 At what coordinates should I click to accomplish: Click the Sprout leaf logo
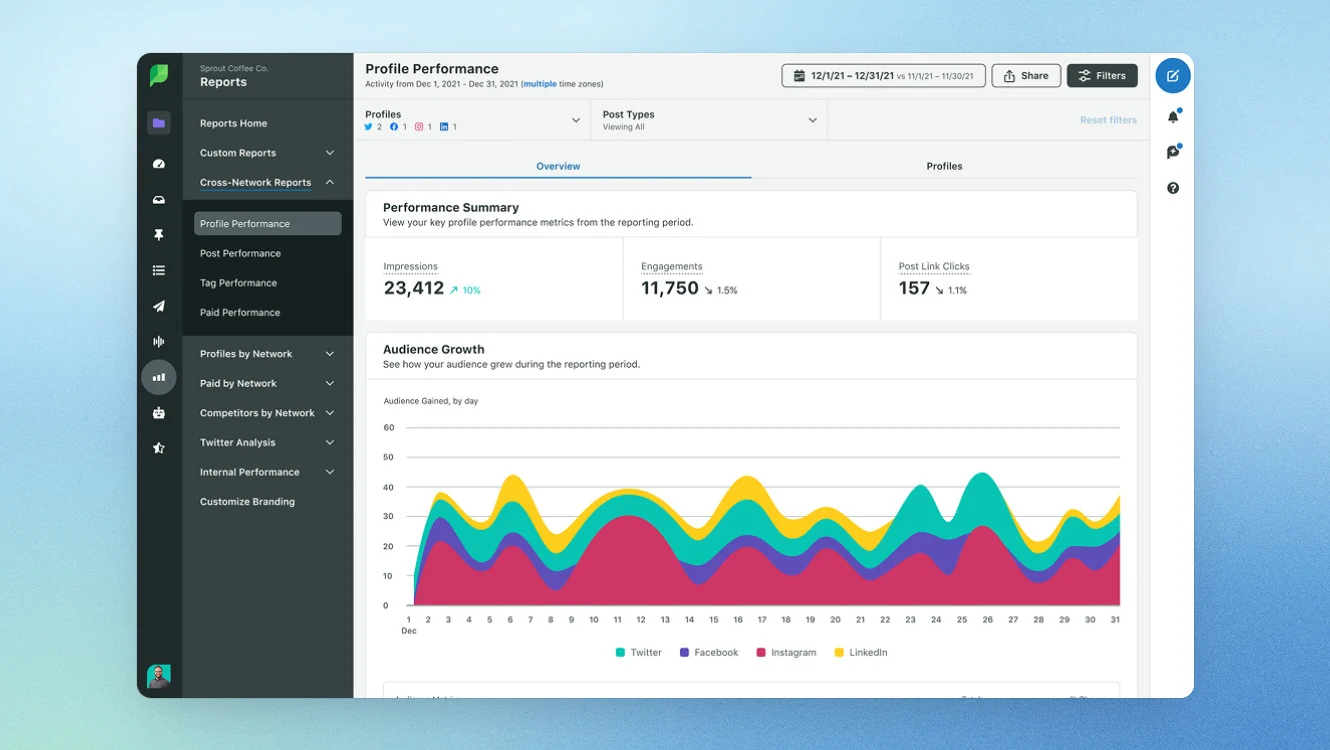(x=159, y=75)
